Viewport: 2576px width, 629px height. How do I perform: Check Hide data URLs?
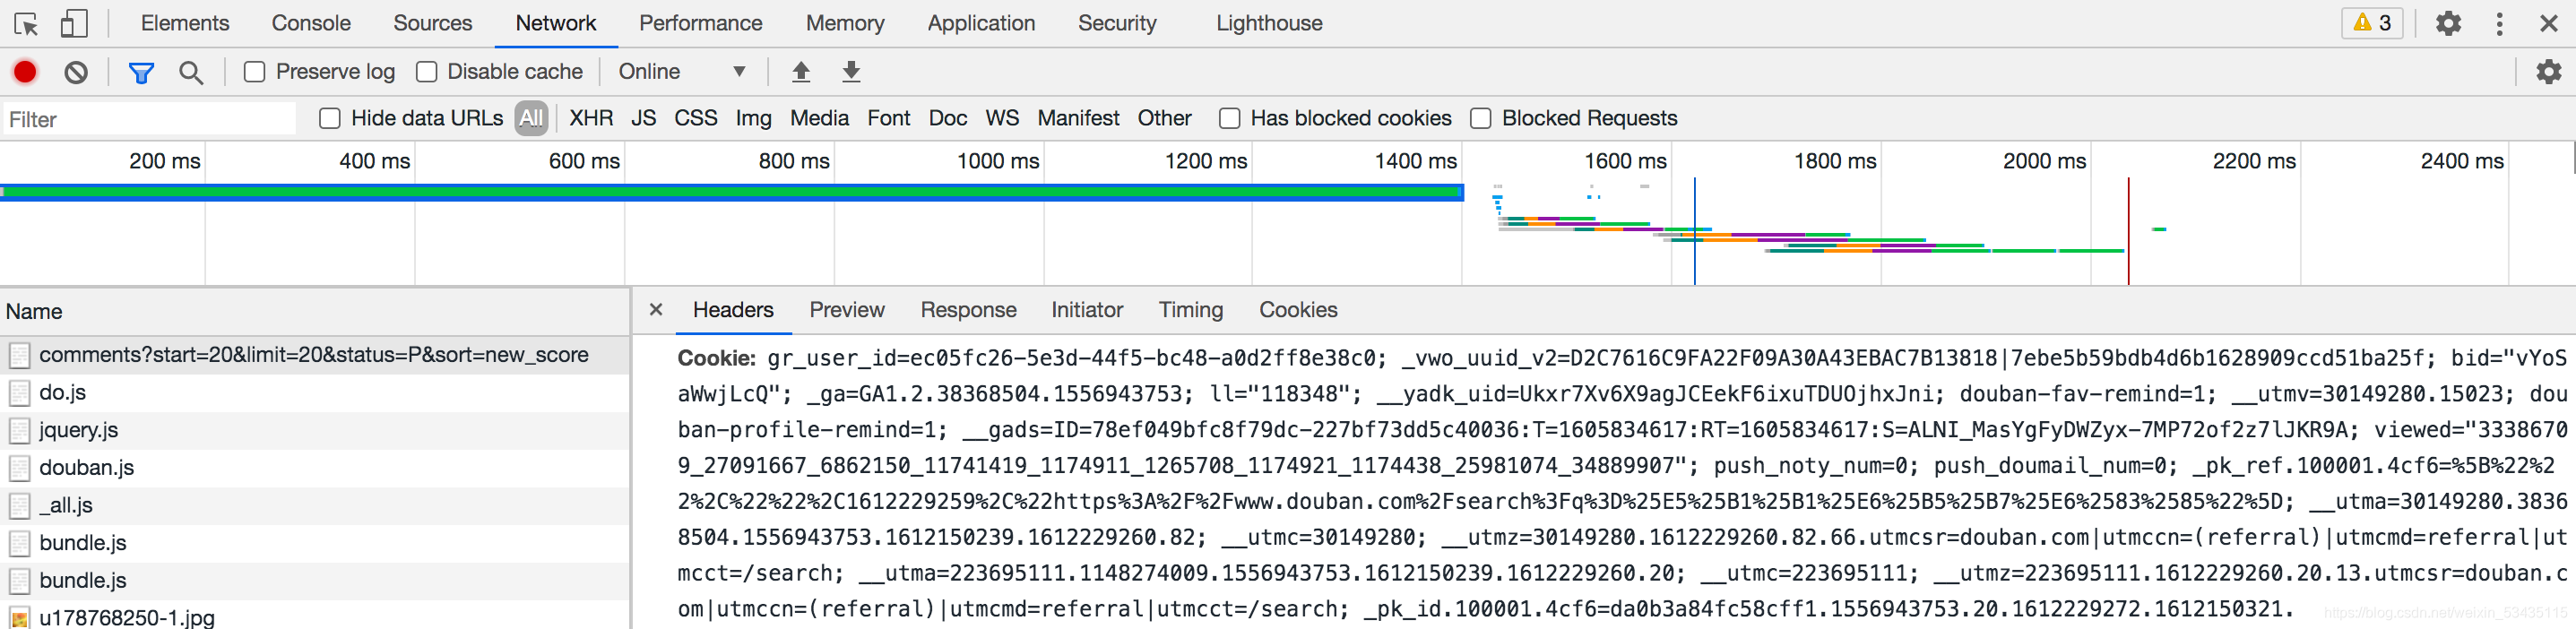coord(330,119)
